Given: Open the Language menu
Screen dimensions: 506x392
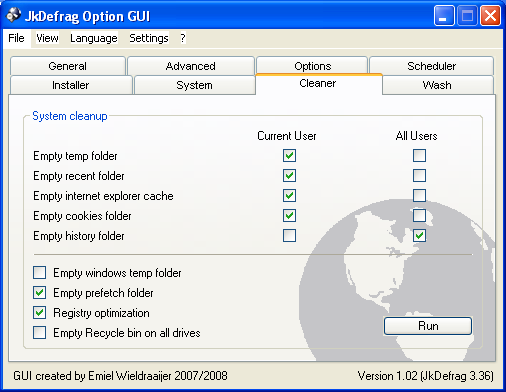Looking at the screenshot, I should point(94,38).
